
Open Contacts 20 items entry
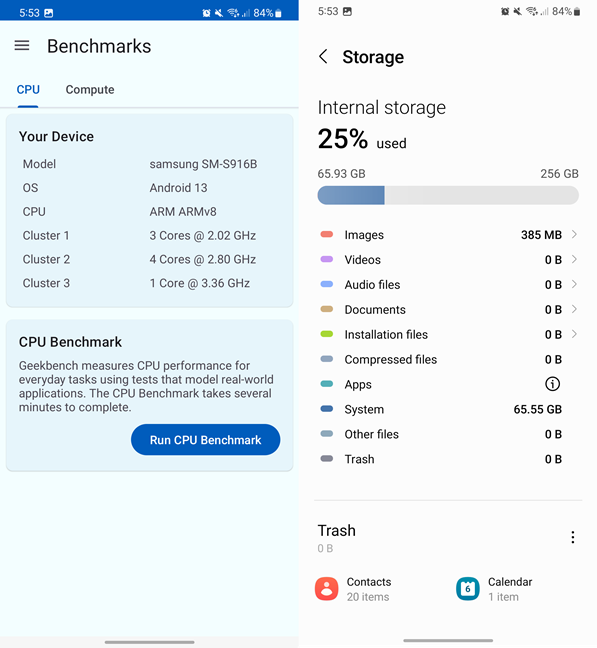point(353,589)
